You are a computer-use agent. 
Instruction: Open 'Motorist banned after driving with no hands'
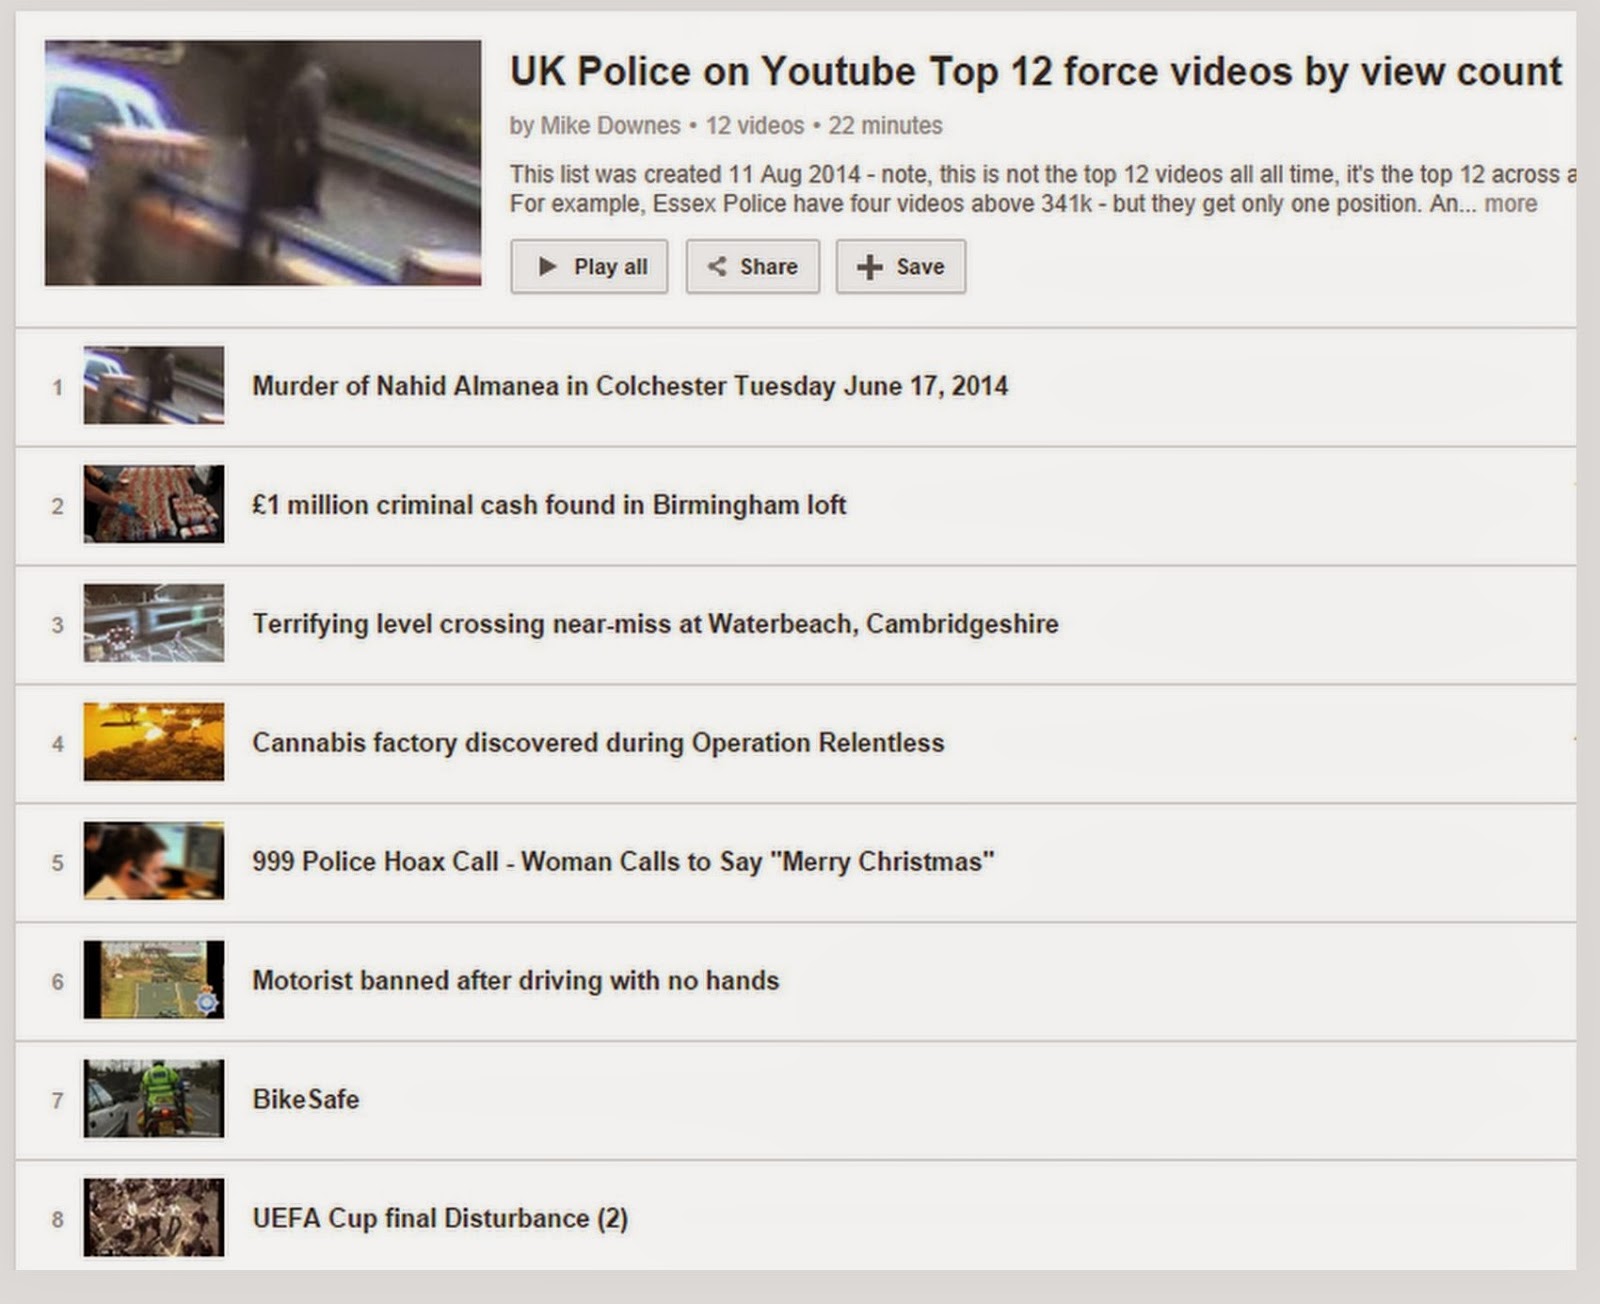[x=515, y=981]
